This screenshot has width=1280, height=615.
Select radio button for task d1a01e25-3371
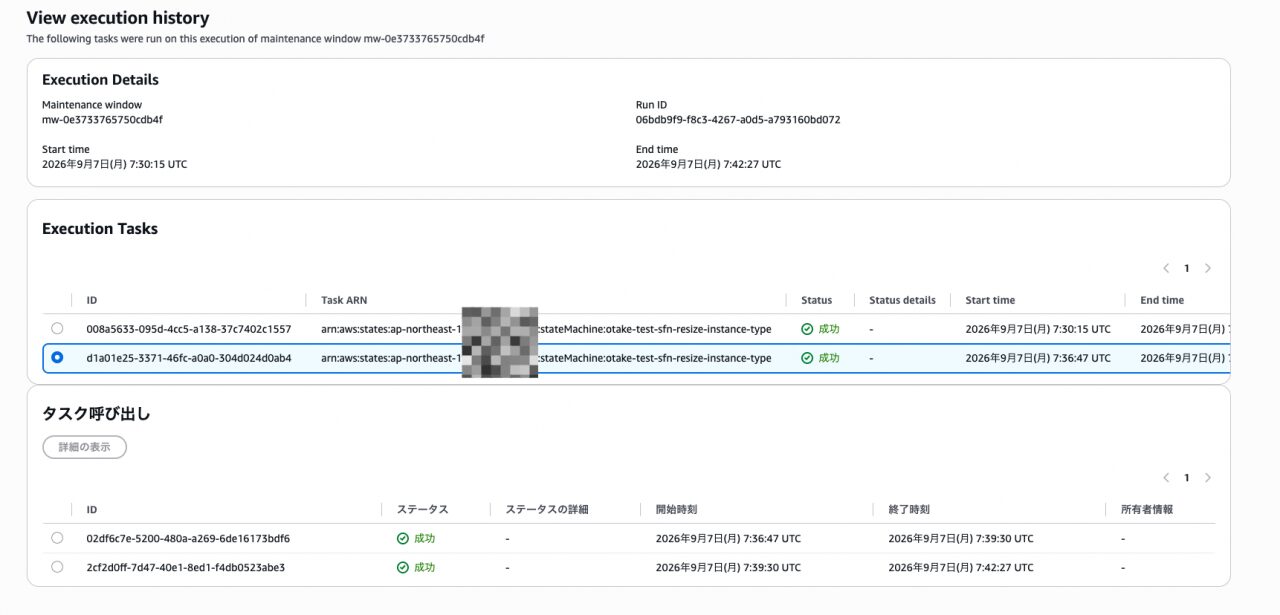coord(57,357)
